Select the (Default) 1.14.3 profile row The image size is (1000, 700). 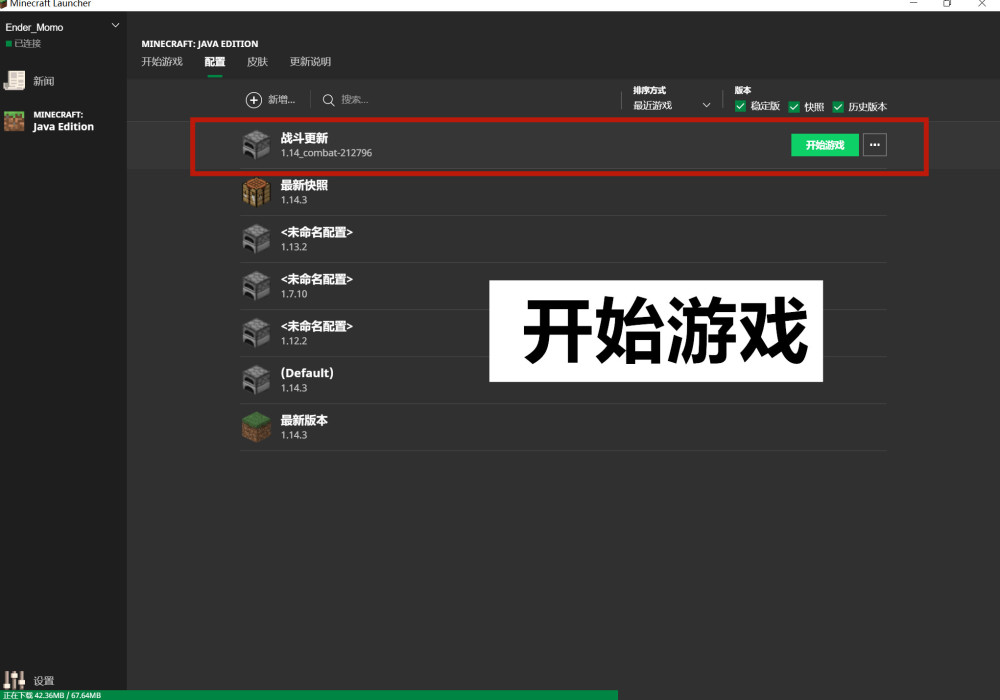(x=564, y=380)
